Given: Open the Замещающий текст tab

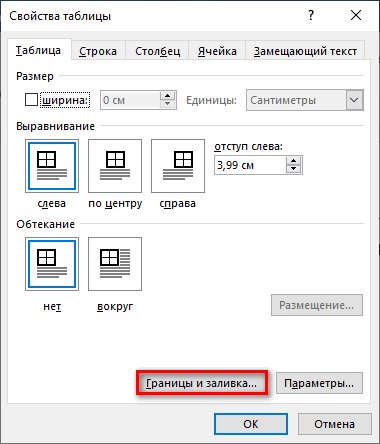Looking at the screenshot, I should (305, 51).
